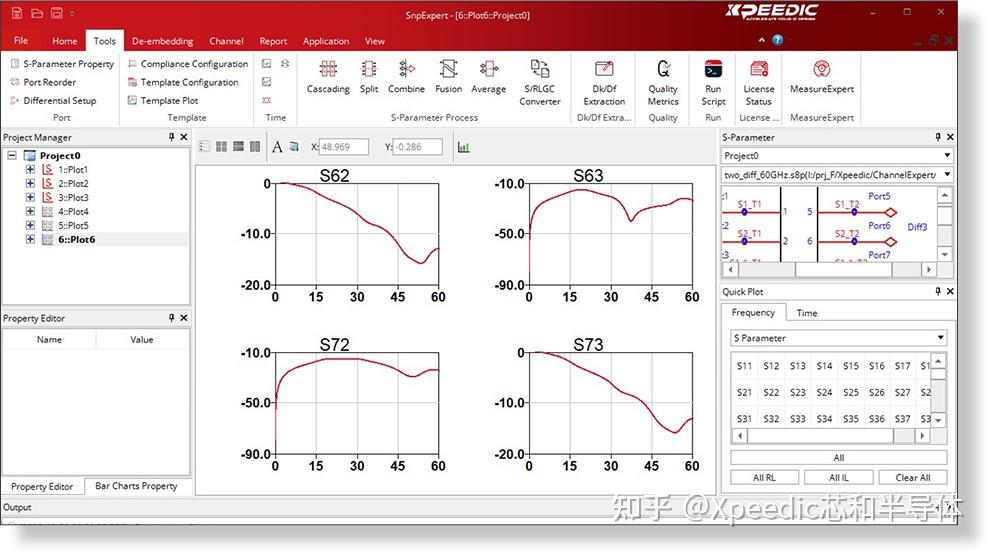This screenshot has height=553, width=989.
Task: Click the All IL button
Action: coord(838,477)
